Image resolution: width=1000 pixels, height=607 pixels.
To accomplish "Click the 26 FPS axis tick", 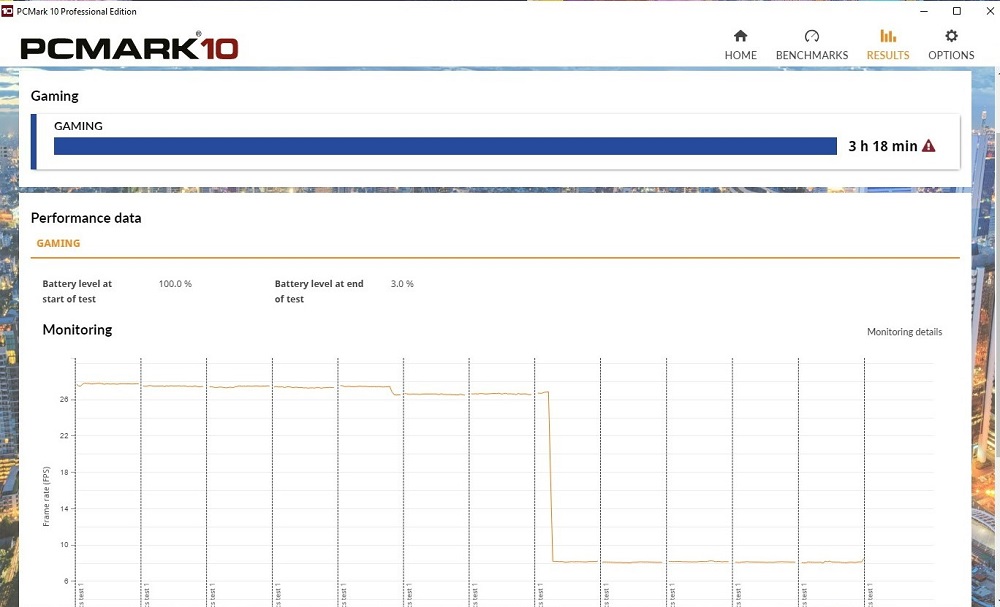I will tap(64, 400).
